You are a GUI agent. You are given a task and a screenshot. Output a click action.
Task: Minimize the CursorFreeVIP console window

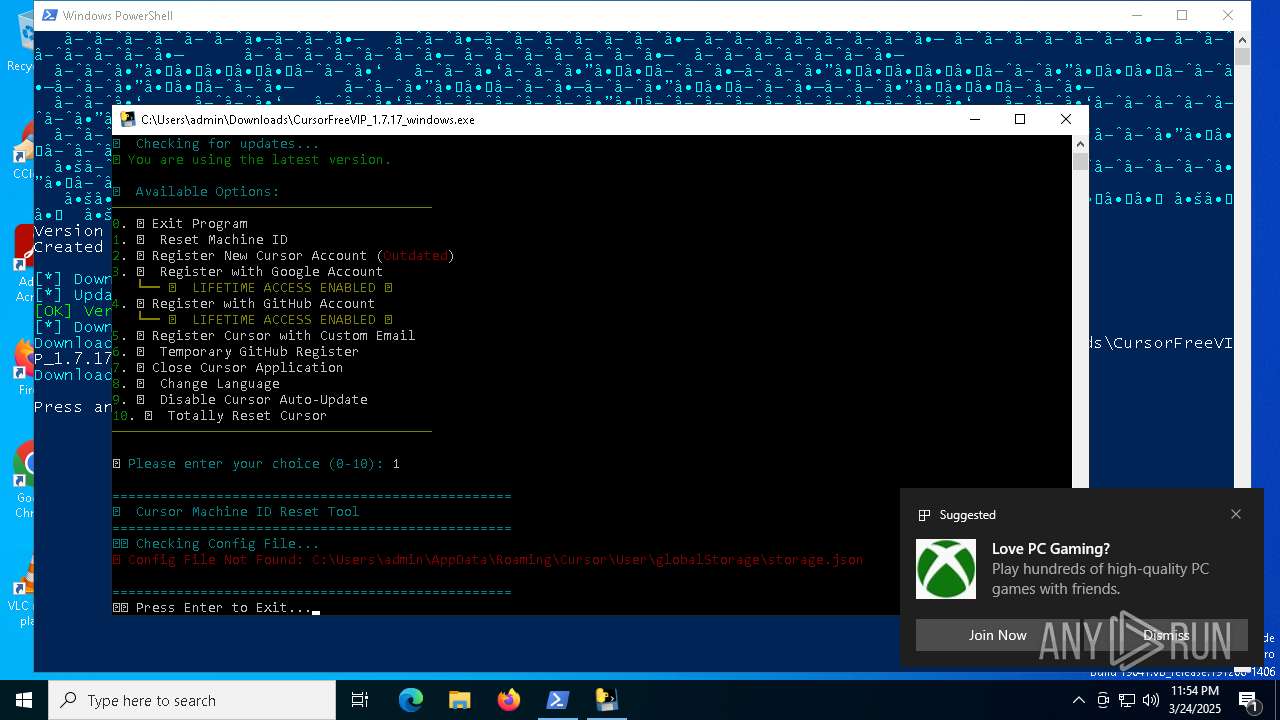tap(975, 119)
